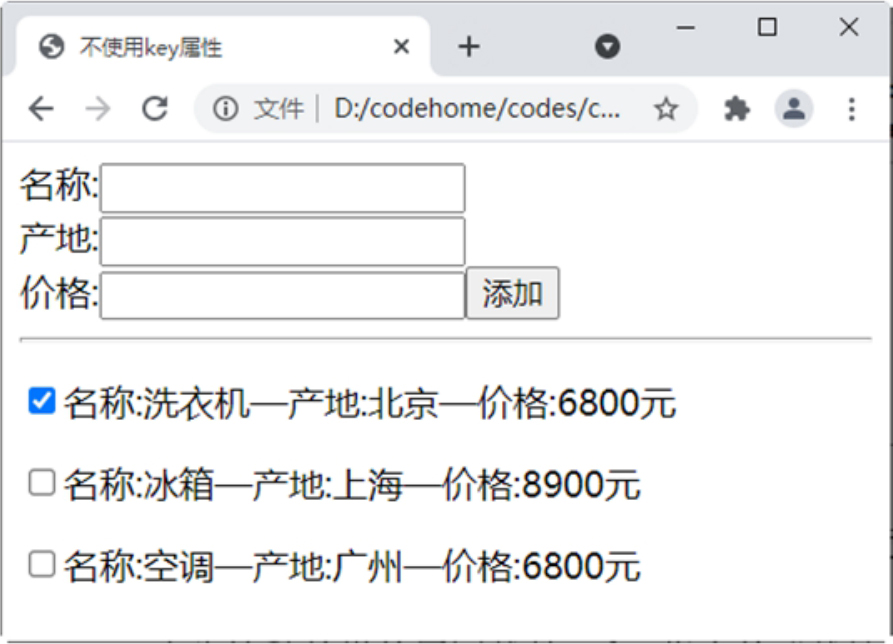
Task: Open the tab search dropdown arrow
Action: click(607, 46)
